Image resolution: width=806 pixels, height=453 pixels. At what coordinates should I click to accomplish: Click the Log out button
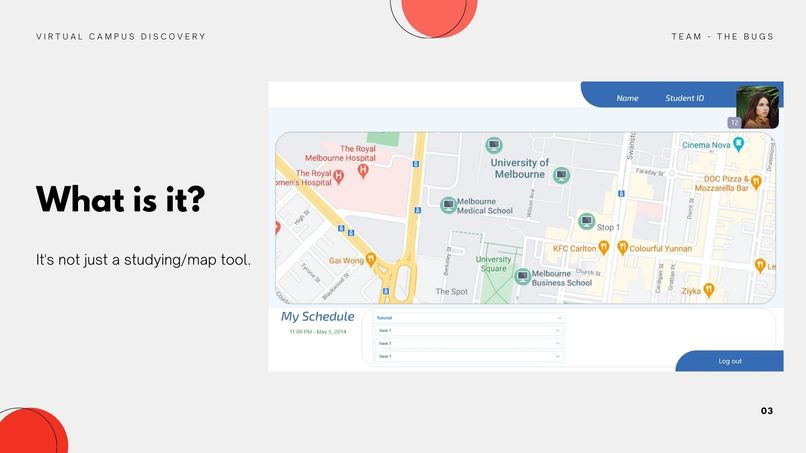click(x=729, y=361)
